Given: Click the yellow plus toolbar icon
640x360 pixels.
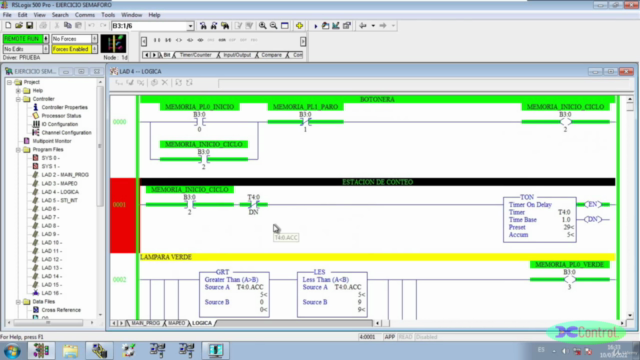Looking at the screenshot, I should (299, 26).
